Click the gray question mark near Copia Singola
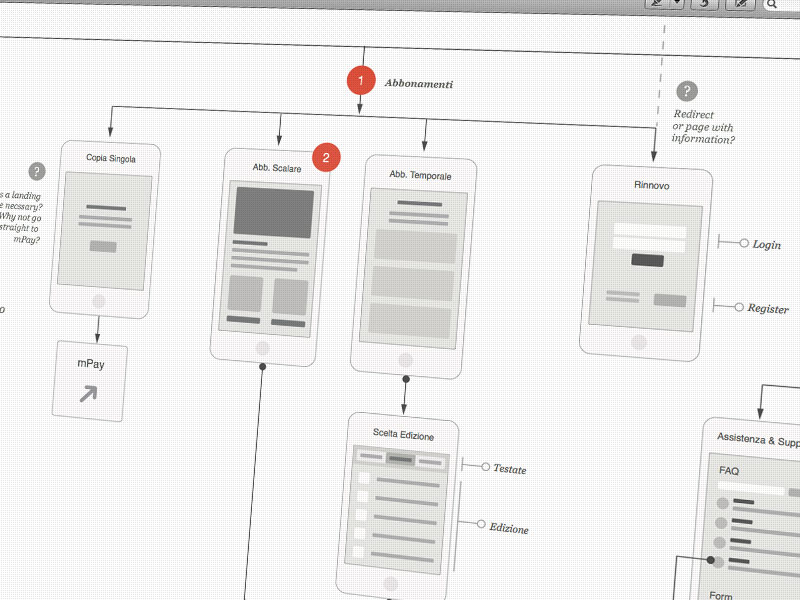800x600 pixels. point(37,171)
